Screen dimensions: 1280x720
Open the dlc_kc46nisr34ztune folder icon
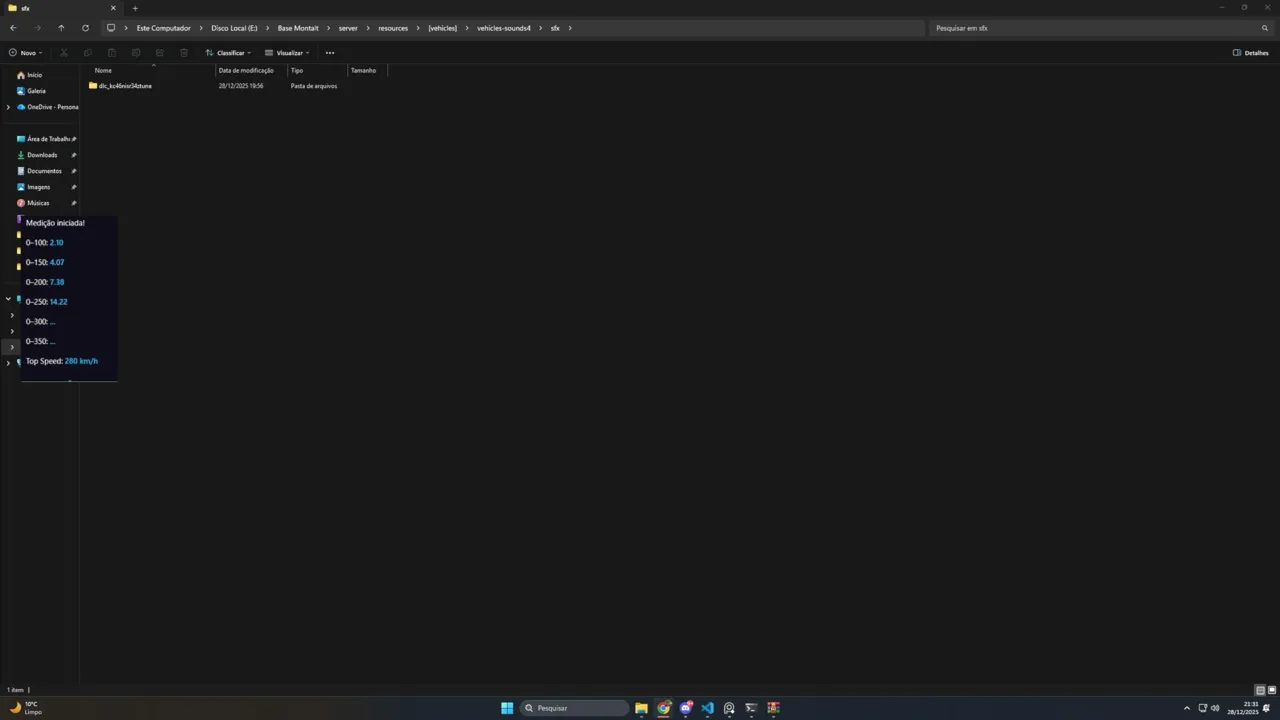coord(93,86)
